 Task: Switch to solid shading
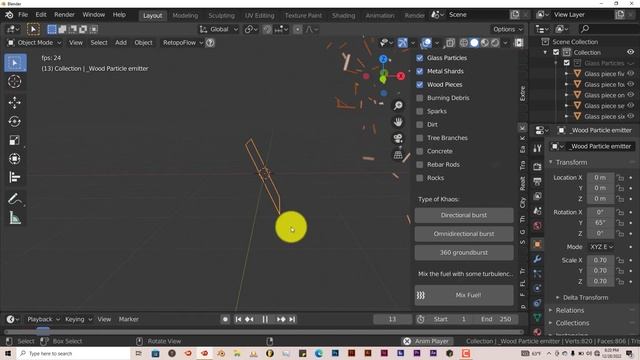coord(474,42)
